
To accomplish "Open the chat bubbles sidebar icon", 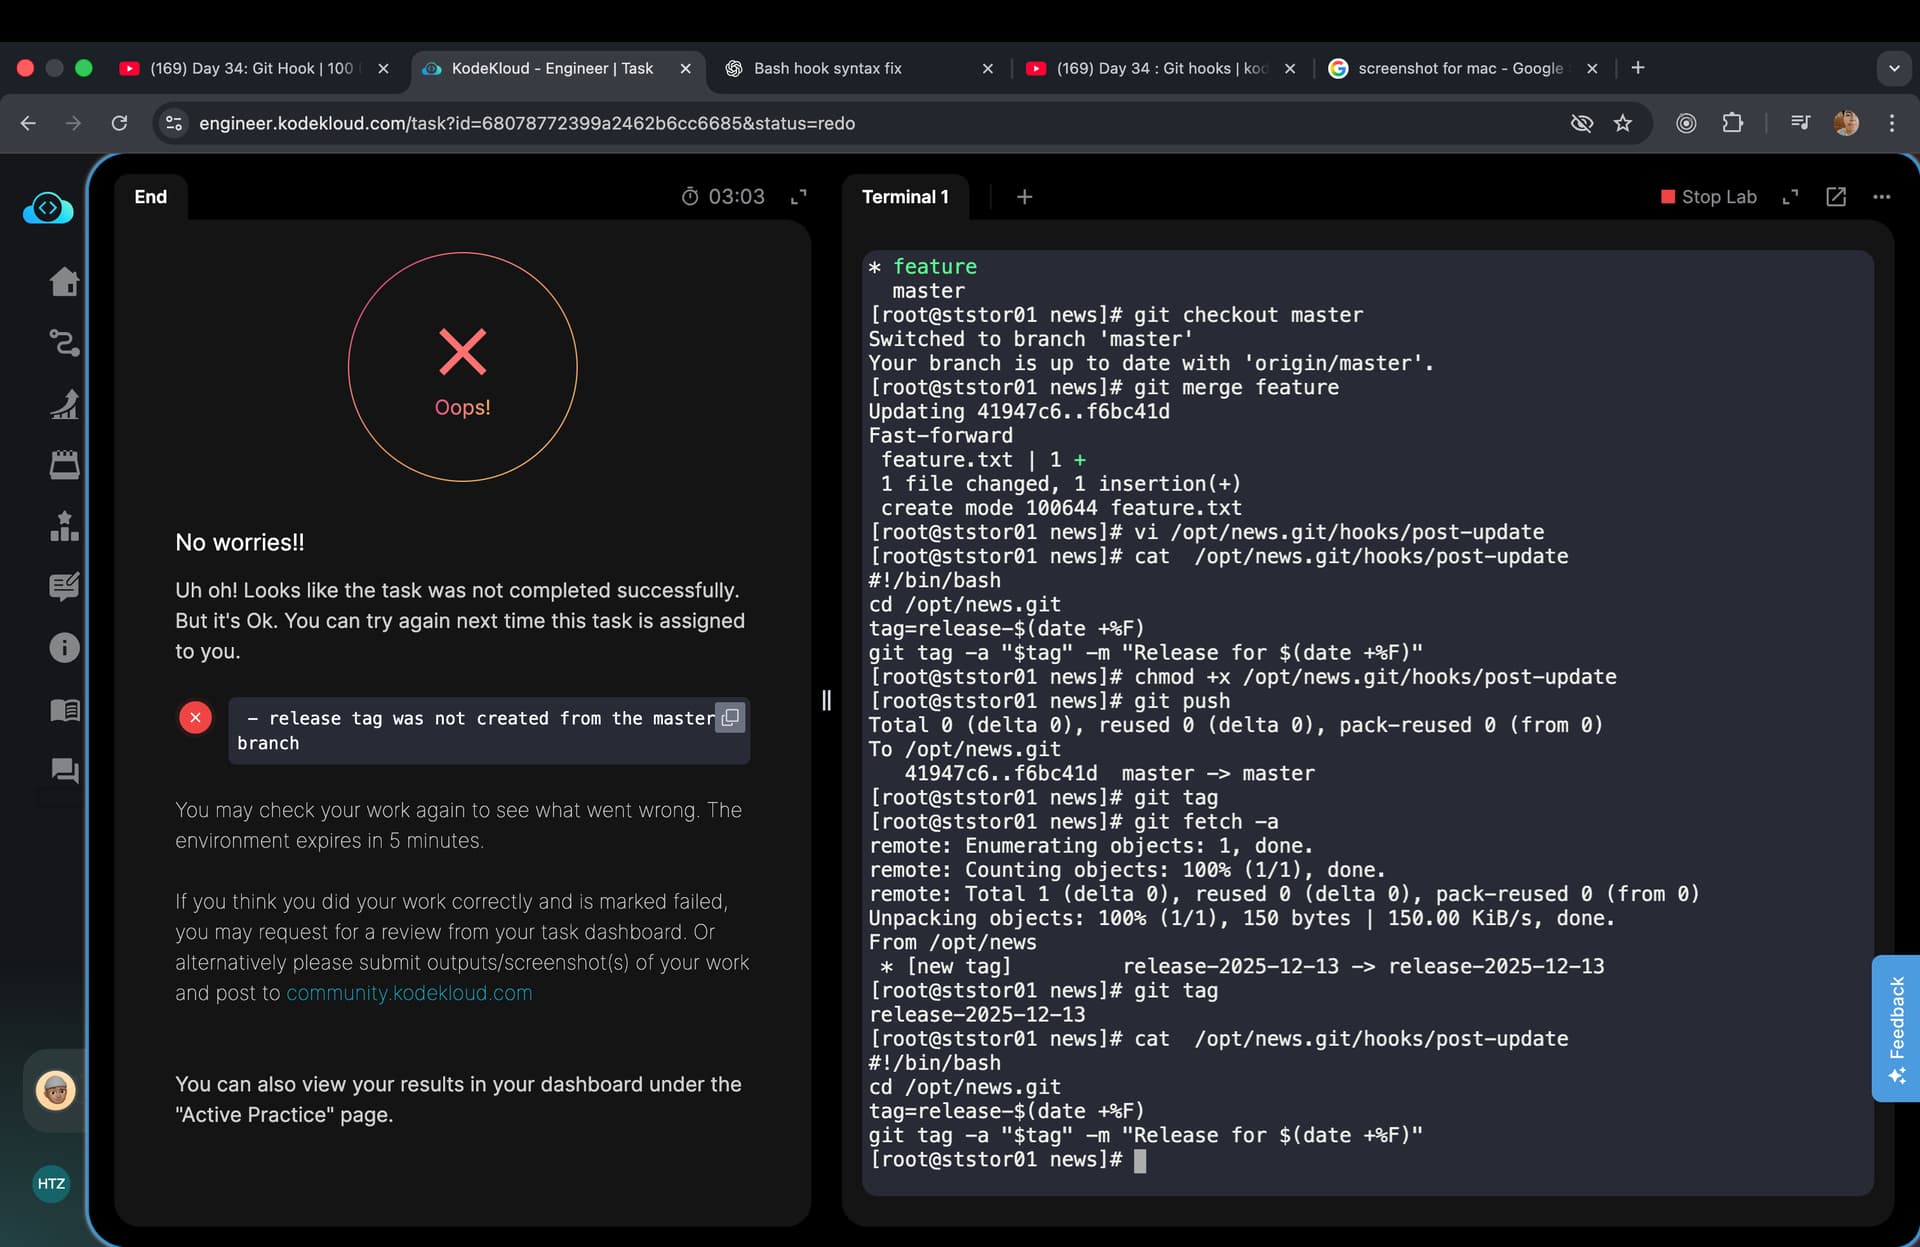I will tap(64, 770).
